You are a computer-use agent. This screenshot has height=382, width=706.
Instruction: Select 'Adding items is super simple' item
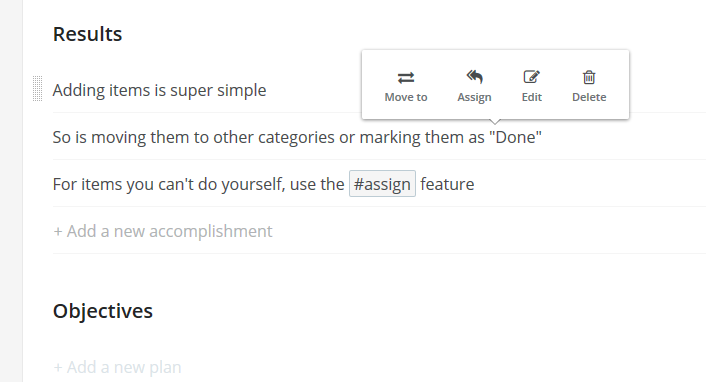(159, 90)
